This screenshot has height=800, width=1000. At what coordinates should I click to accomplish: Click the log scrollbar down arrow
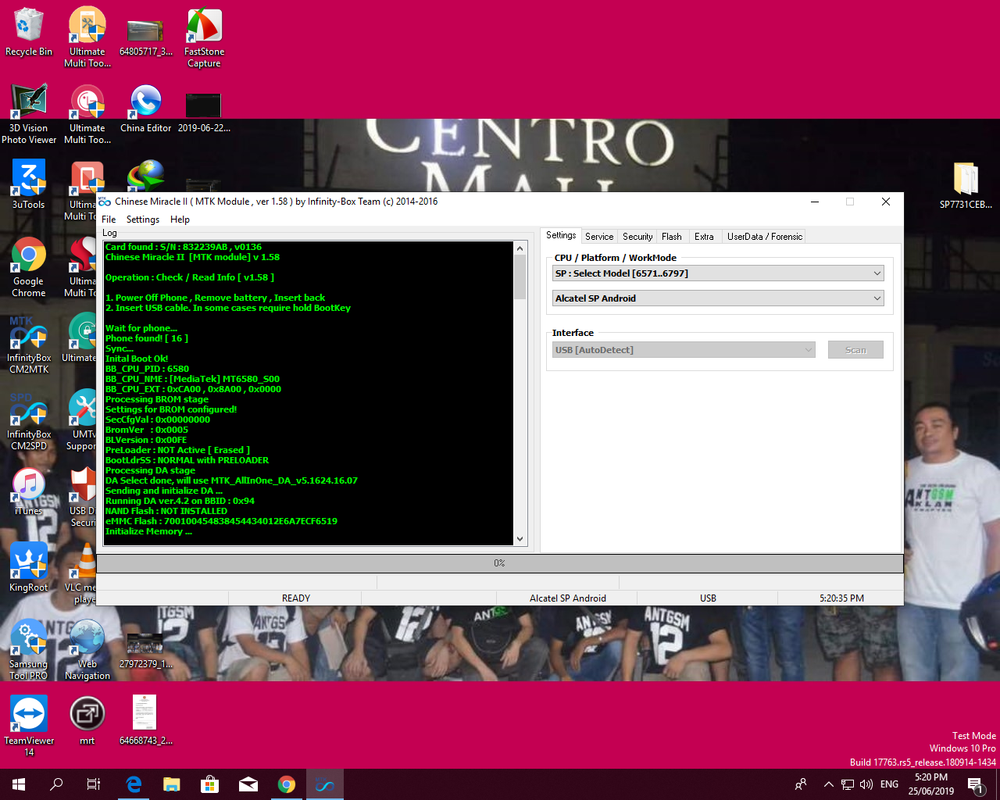520,539
